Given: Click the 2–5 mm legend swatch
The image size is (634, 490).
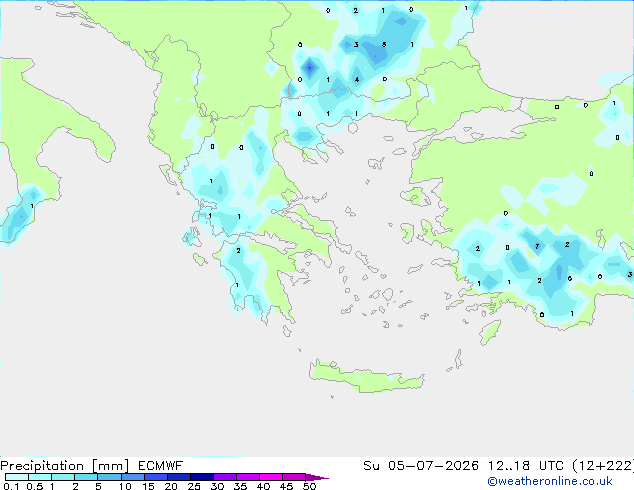Looking at the screenshot, I should point(86,477).
